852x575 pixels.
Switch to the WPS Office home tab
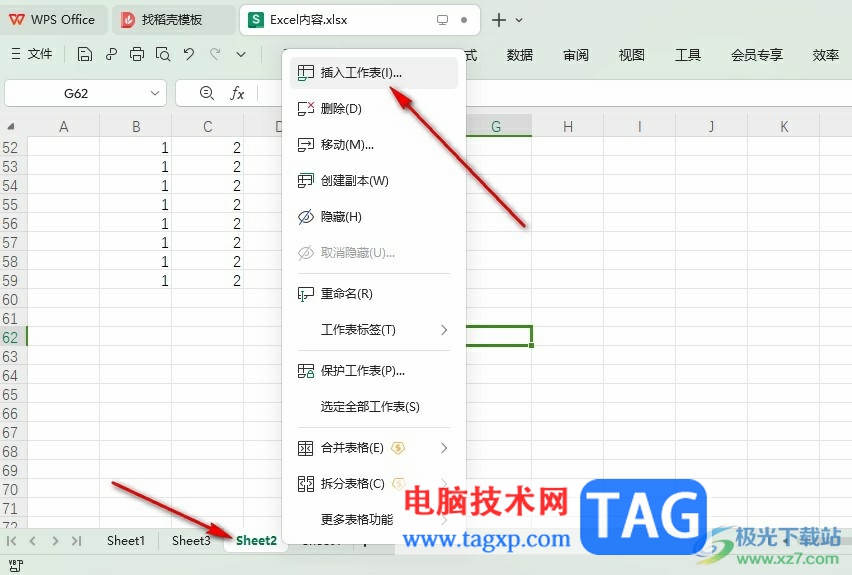[53, 20]
